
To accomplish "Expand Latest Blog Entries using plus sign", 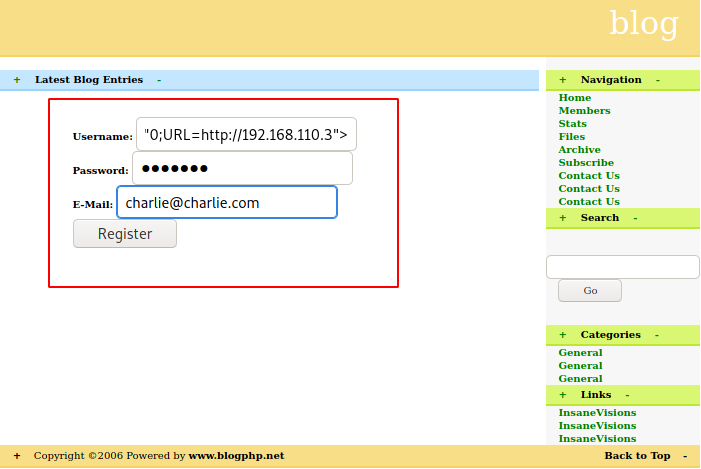I will 17,80.
